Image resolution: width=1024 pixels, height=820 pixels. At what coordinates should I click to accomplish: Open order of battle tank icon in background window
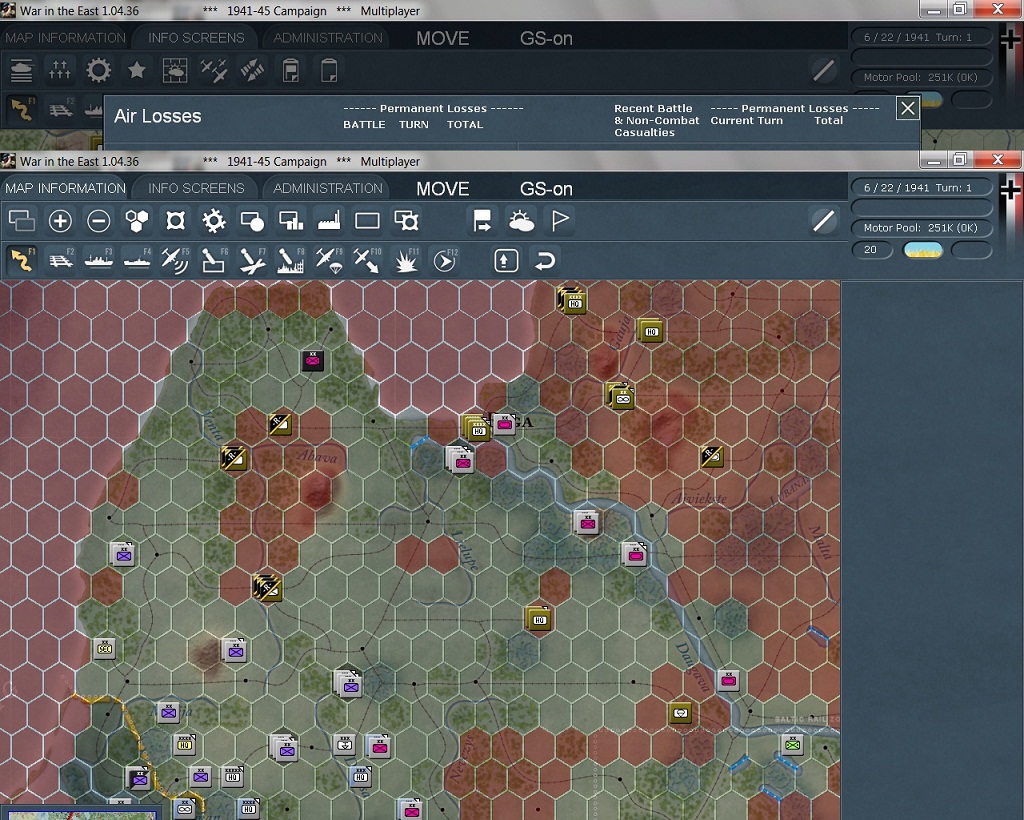click(x=22, y=70)
